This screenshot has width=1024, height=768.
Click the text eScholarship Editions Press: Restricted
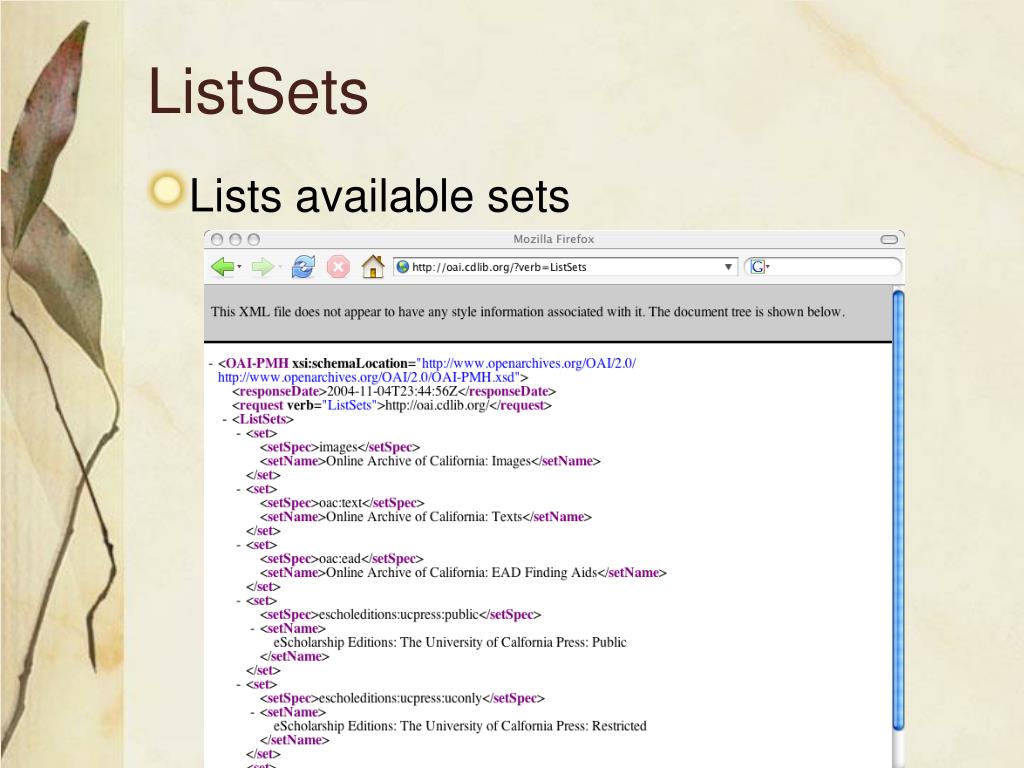(x=460, y=726)
